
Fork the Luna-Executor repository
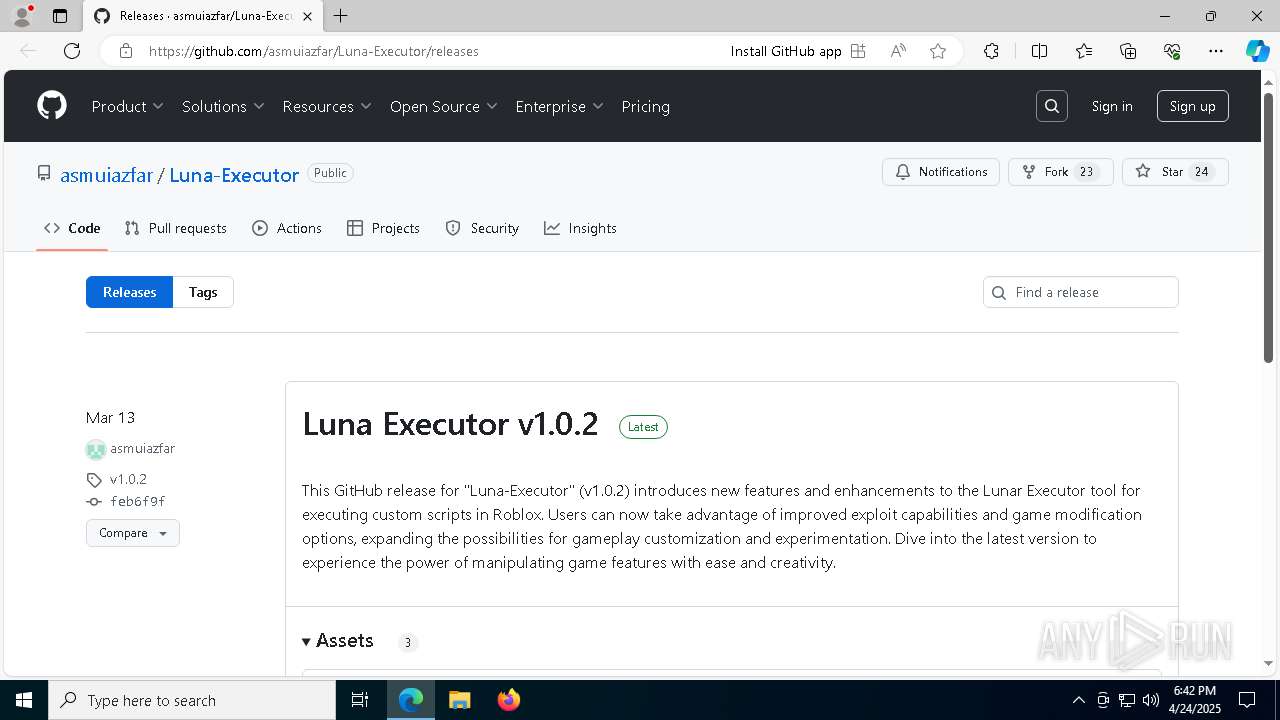tap(1061, 172)
